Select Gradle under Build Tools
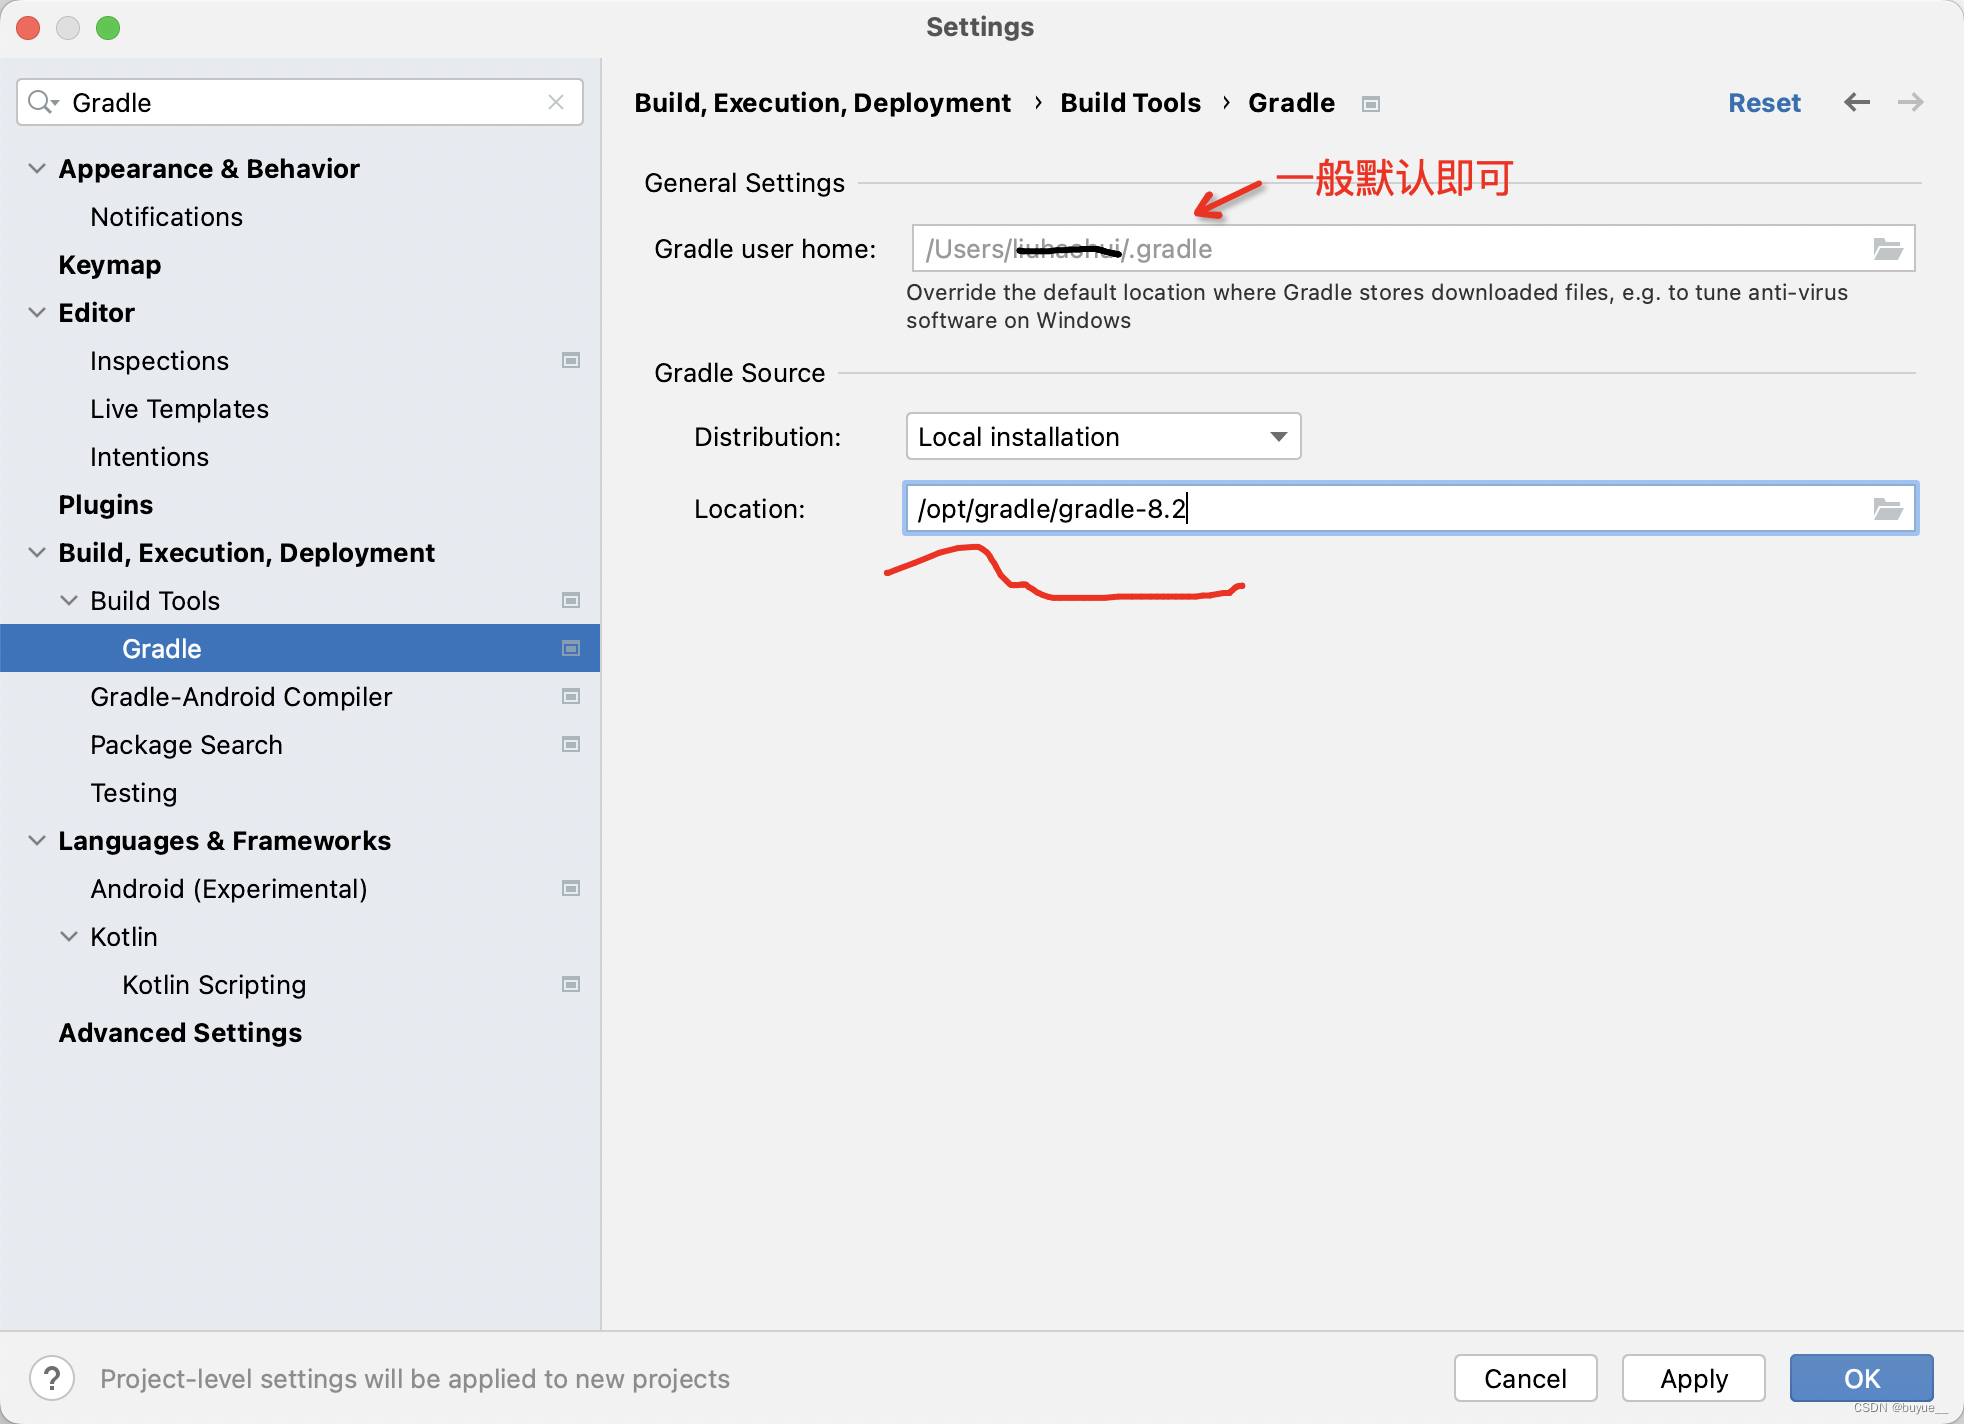The height and width of the screenshot is (1424, 1964). (300, 648)
